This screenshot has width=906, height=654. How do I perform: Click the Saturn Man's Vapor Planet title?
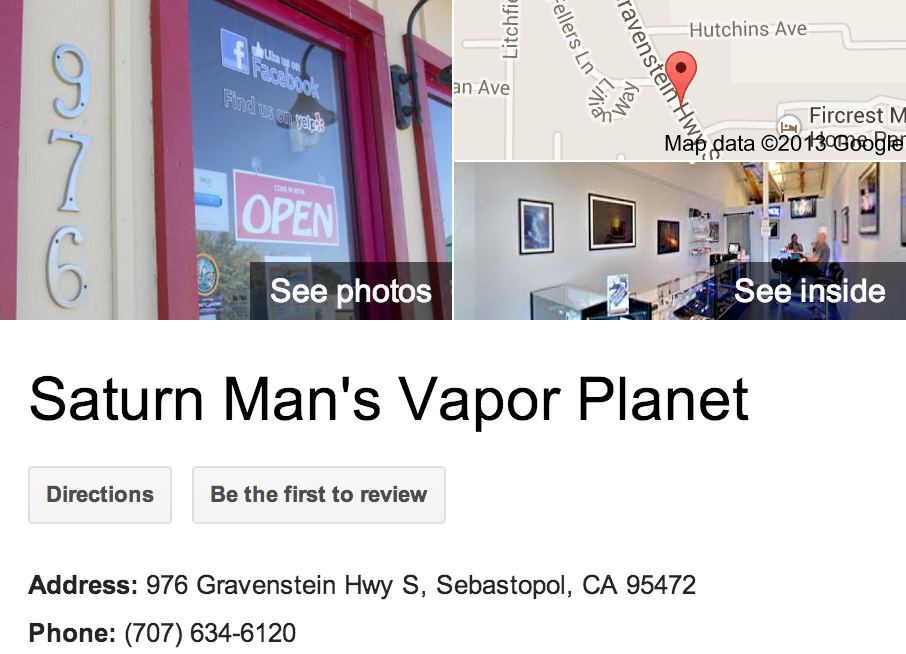(x=389, y=400)
